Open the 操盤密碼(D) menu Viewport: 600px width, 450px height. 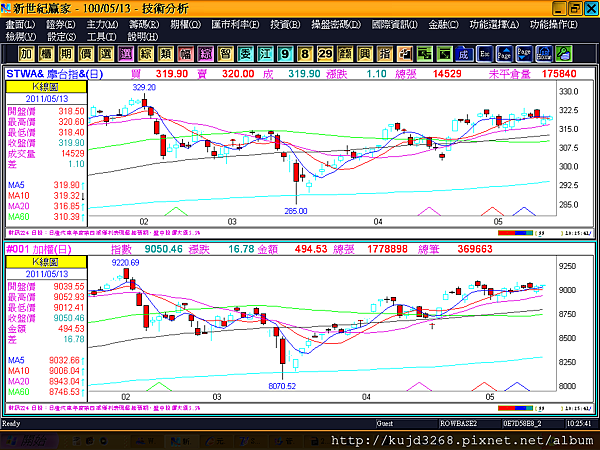pos(336,24)
